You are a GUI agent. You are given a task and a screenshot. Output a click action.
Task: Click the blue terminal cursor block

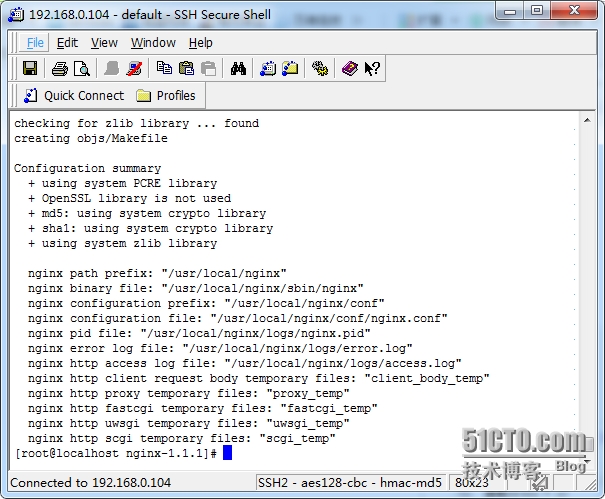point(228,453)
